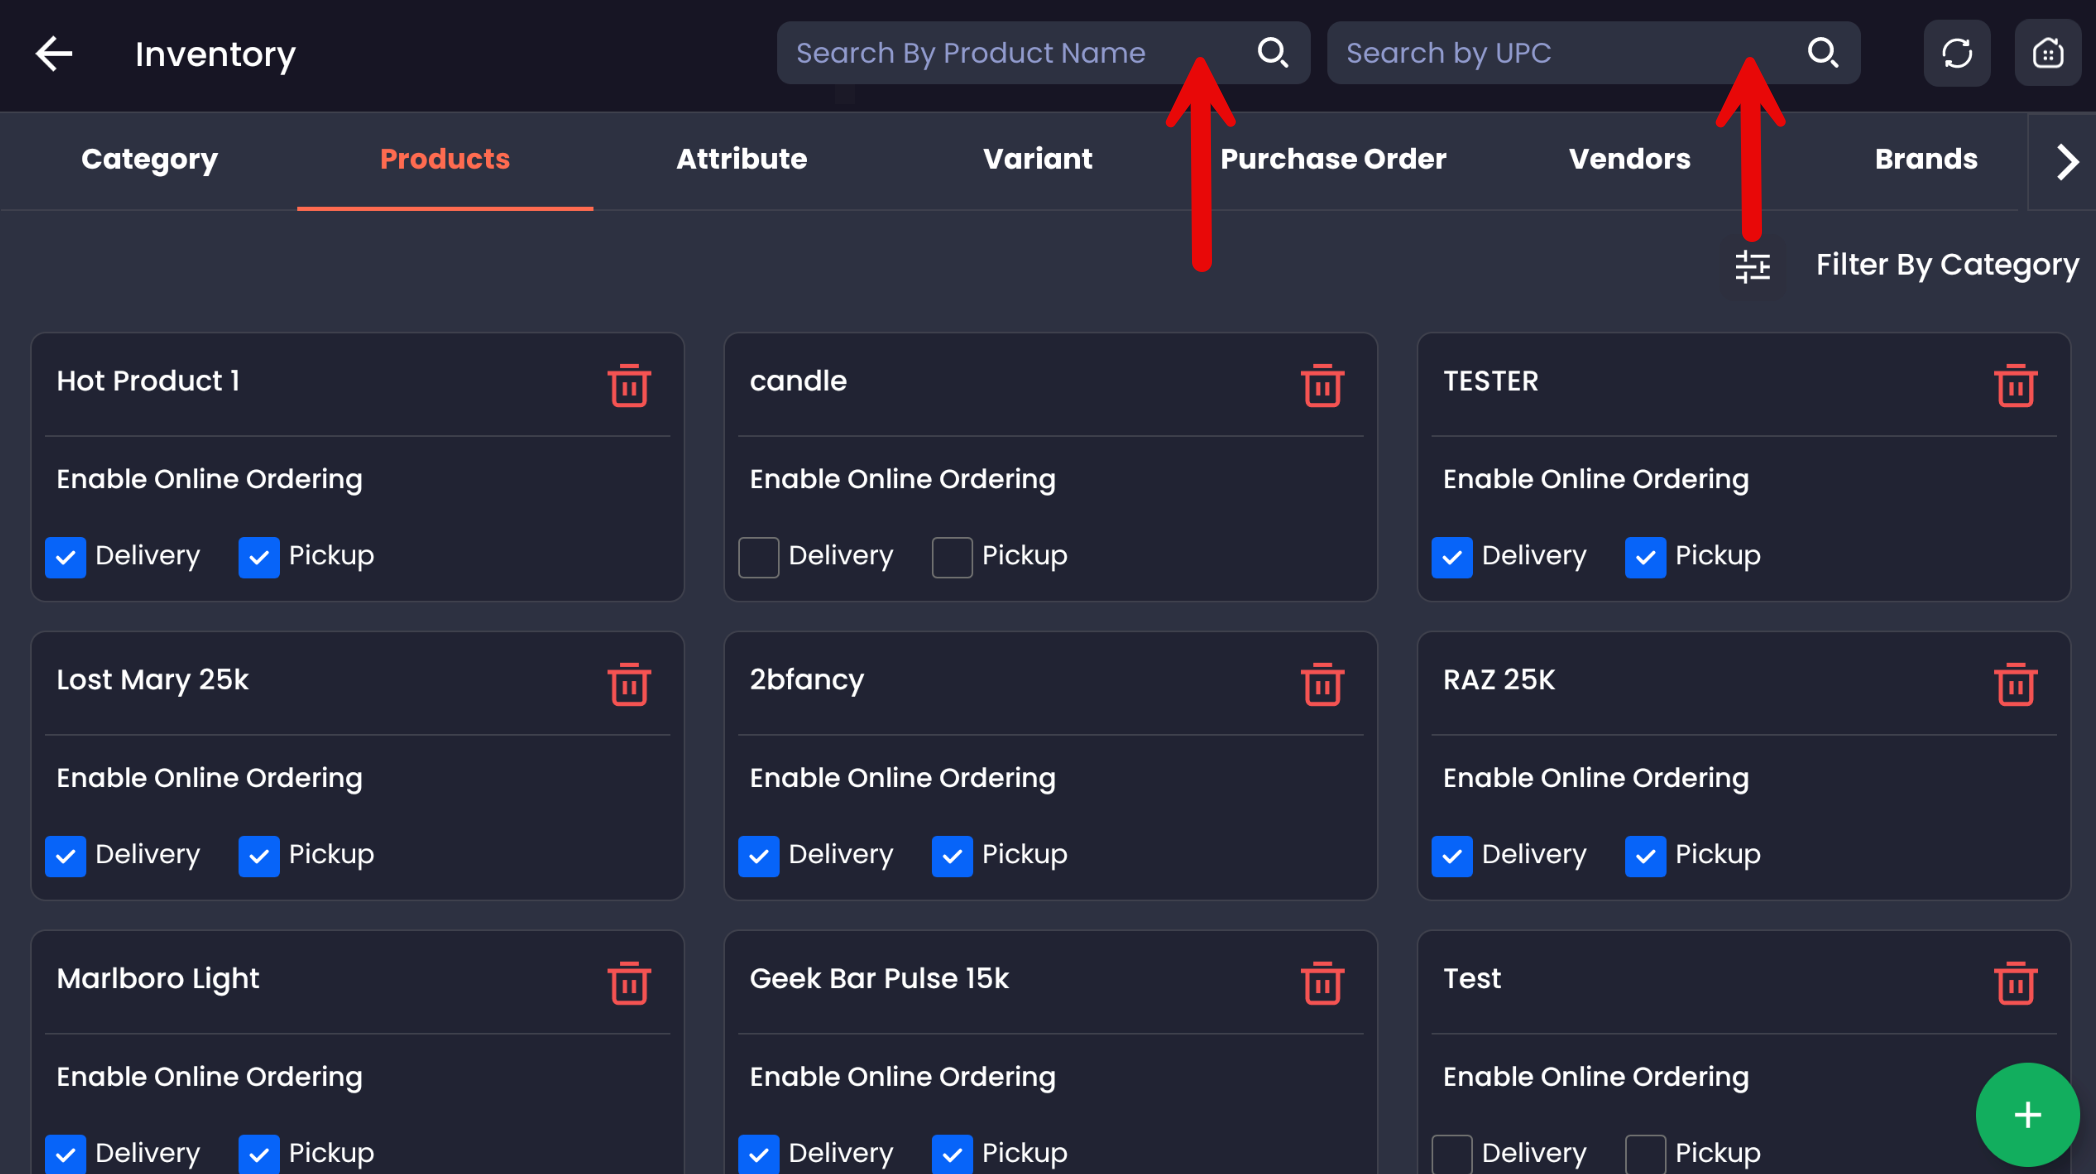Open Filter By Category options
This screenshot has width=2096, height=1174.
click(1946, 265)
